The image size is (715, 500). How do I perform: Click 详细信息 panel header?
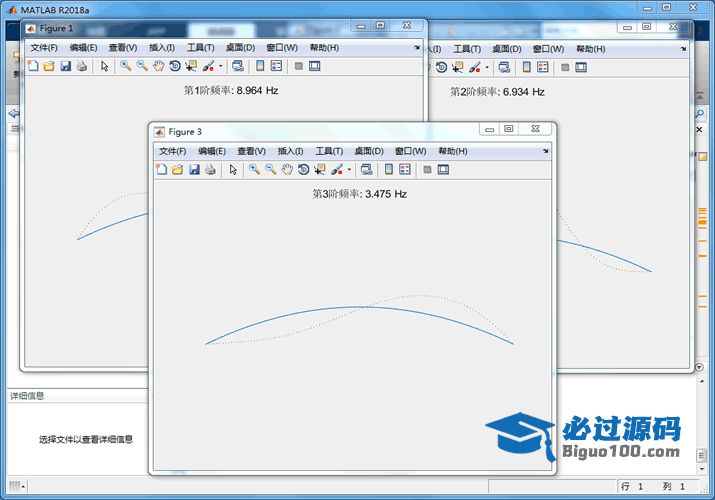coord(78,396)
